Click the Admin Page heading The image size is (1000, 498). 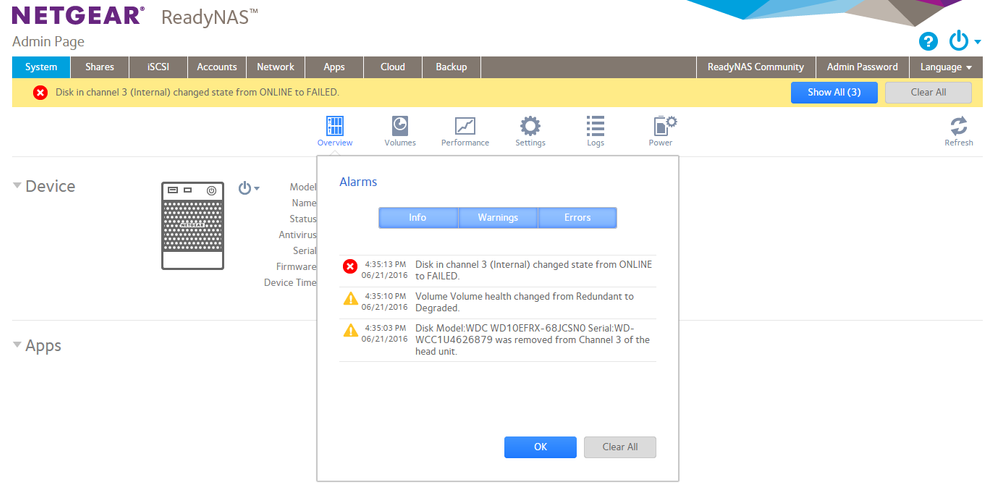(48, 42)
